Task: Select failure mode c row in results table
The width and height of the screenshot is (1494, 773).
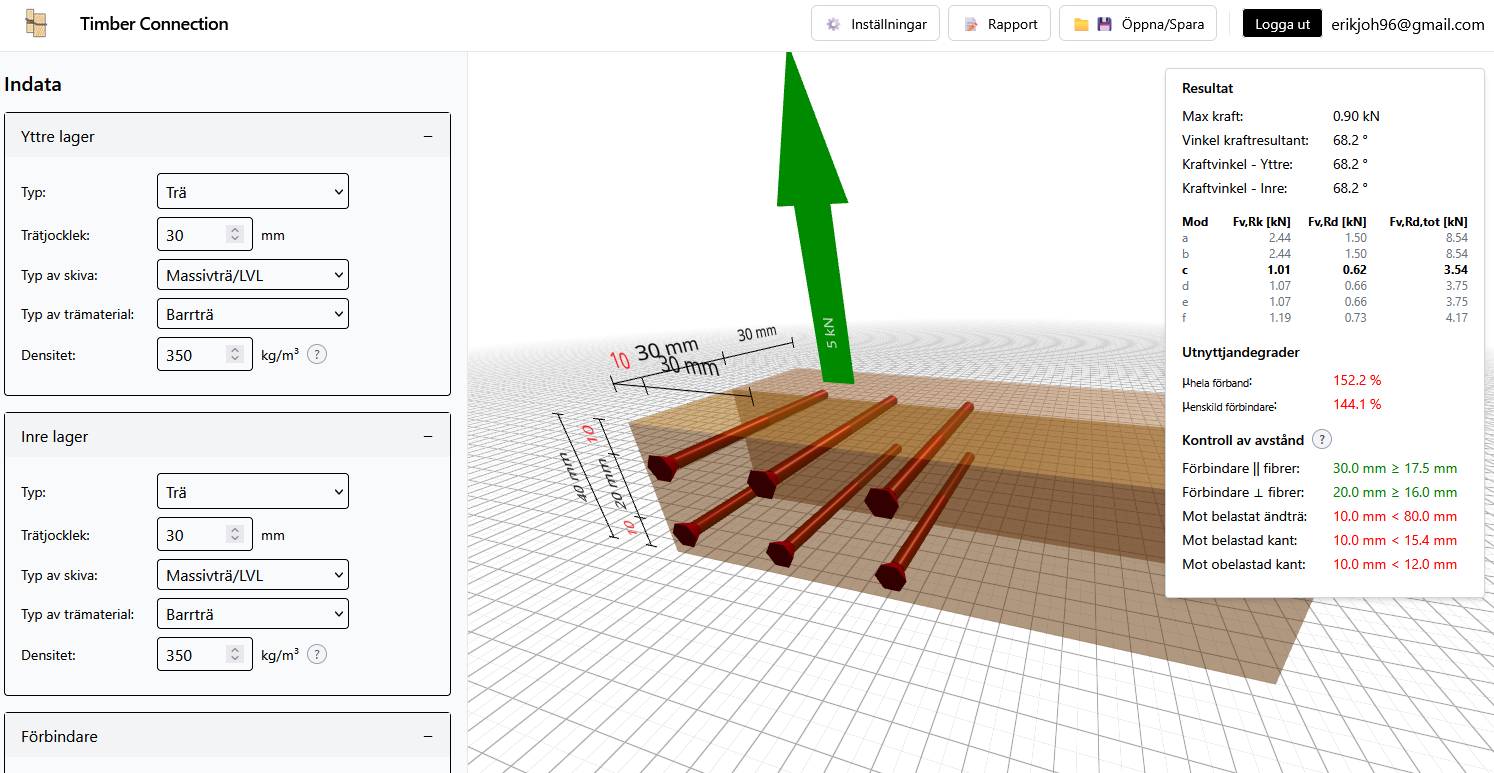Action: point(1324,270)
